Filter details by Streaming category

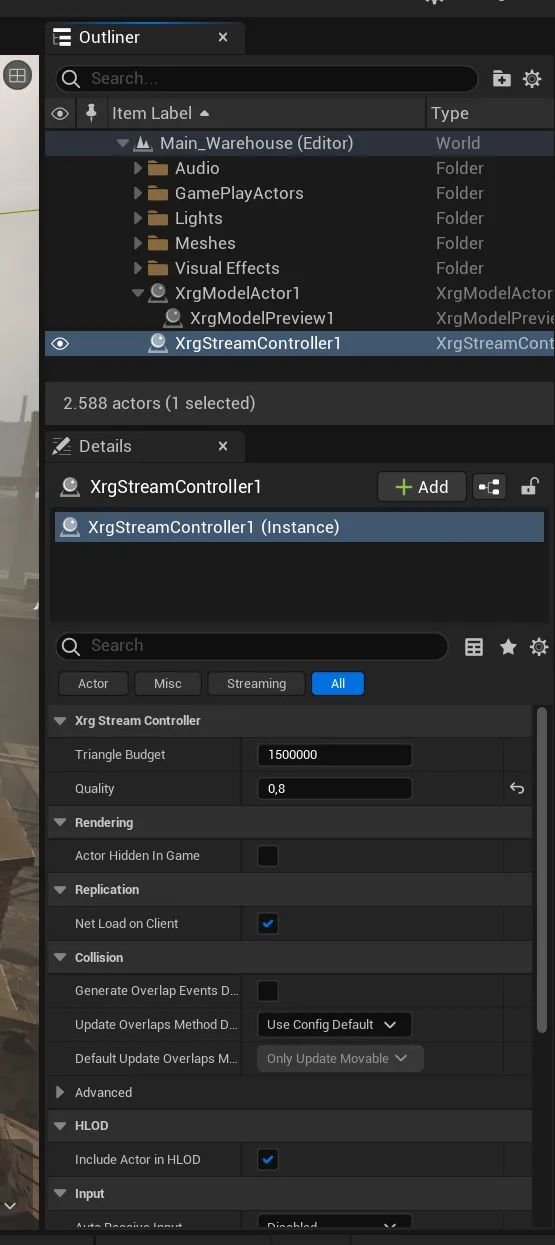tap(256, 684)
